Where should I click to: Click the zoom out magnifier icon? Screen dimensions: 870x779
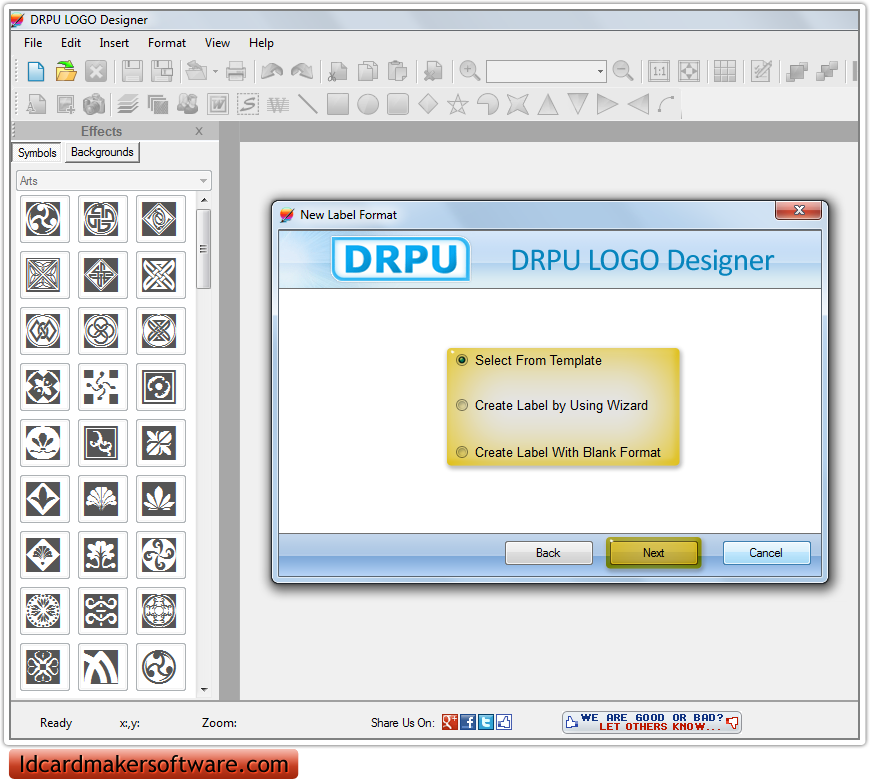click(623, 71)
